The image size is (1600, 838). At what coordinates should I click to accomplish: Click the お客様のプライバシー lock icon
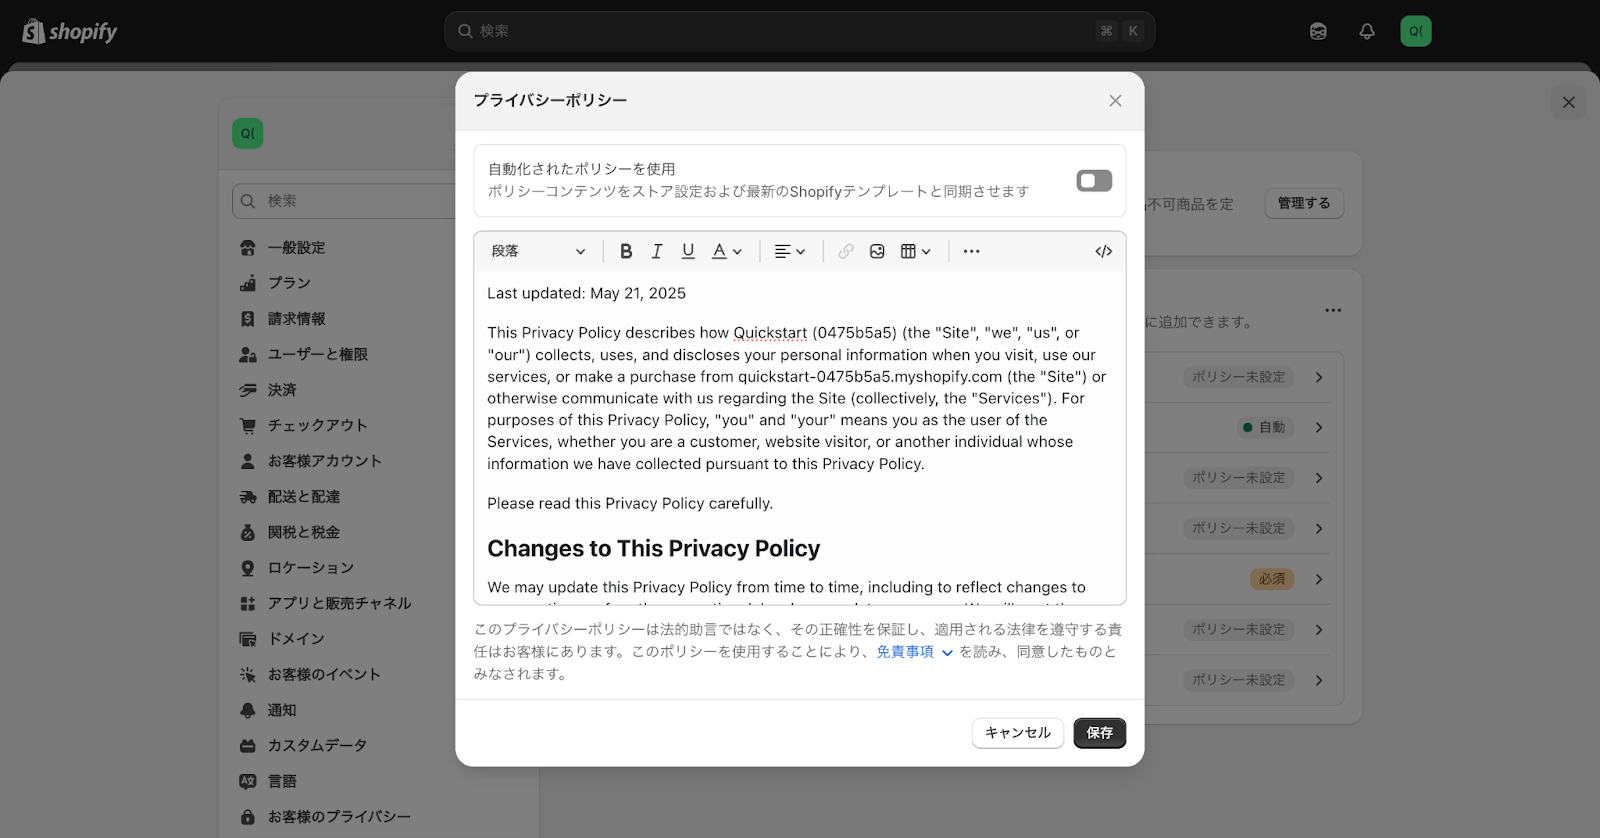pos(248,817)
